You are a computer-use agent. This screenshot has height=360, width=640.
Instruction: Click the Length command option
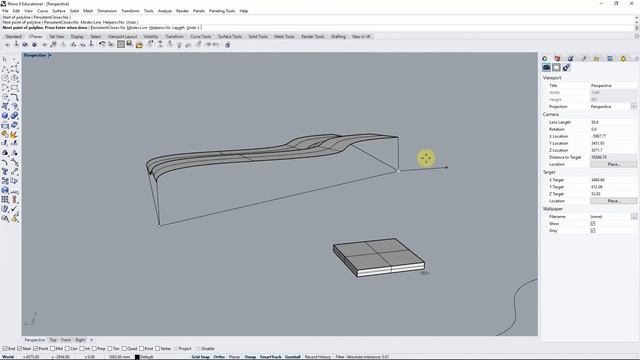178,28
